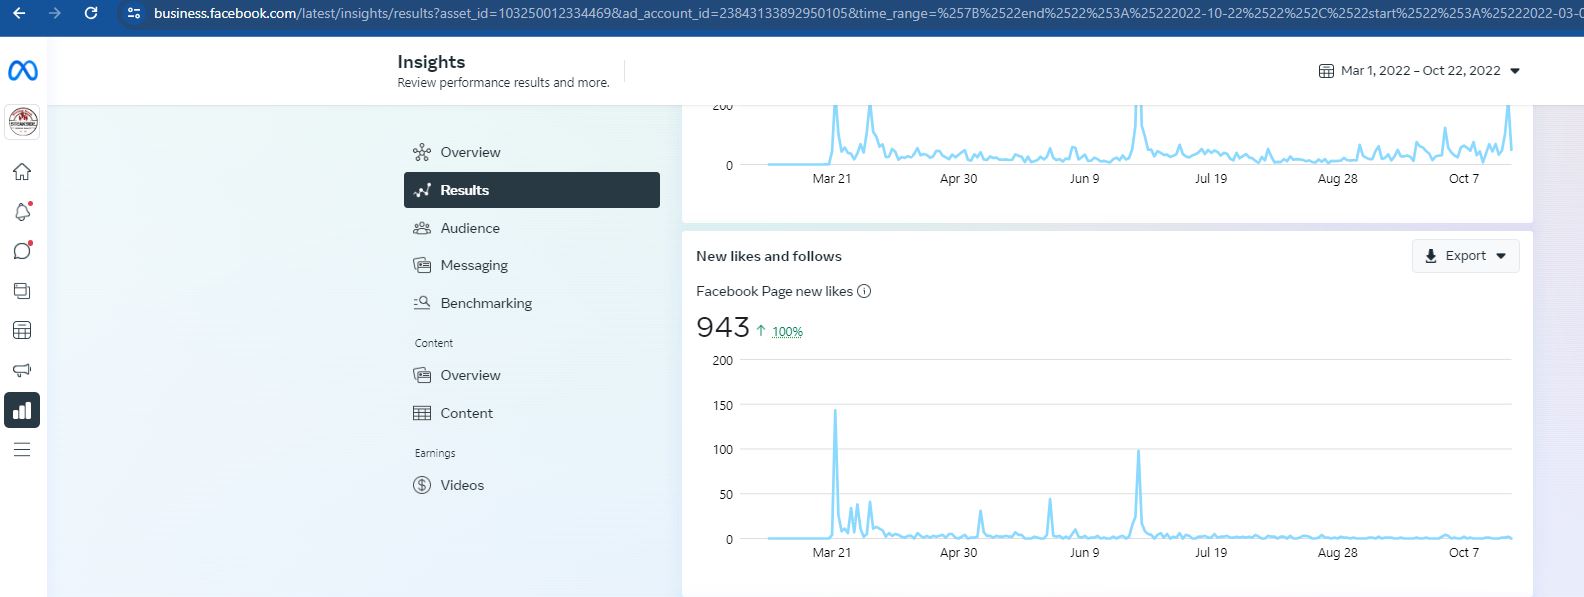Click the Insights bar chart icon
Image resolution: width=1584 pixels, height=597 pixels.
pos(22,410)
